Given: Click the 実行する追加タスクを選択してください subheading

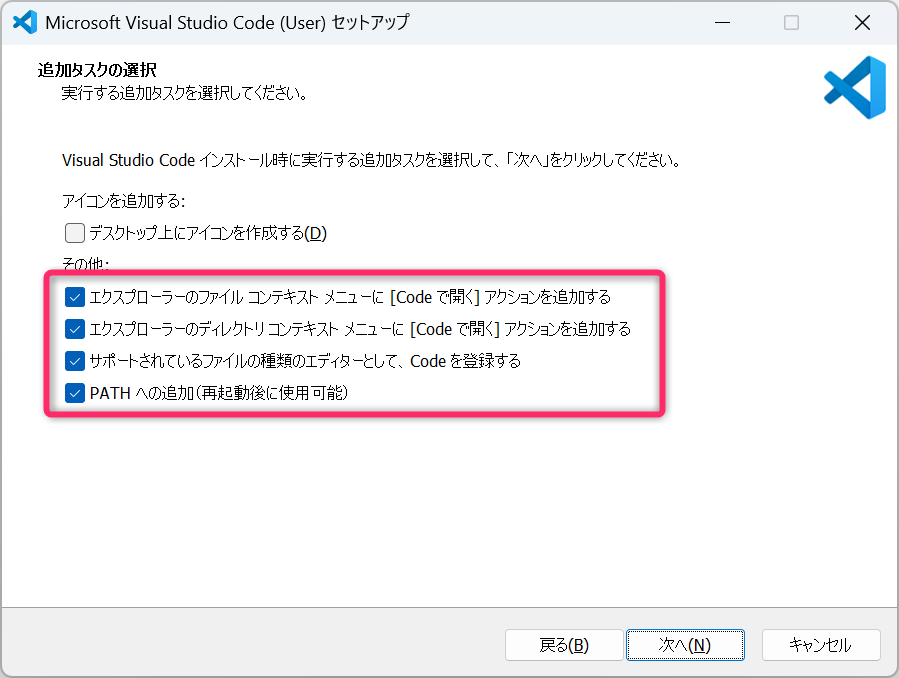Looking at the screenshot, I should pyautogui.click(x=183, y=94).
